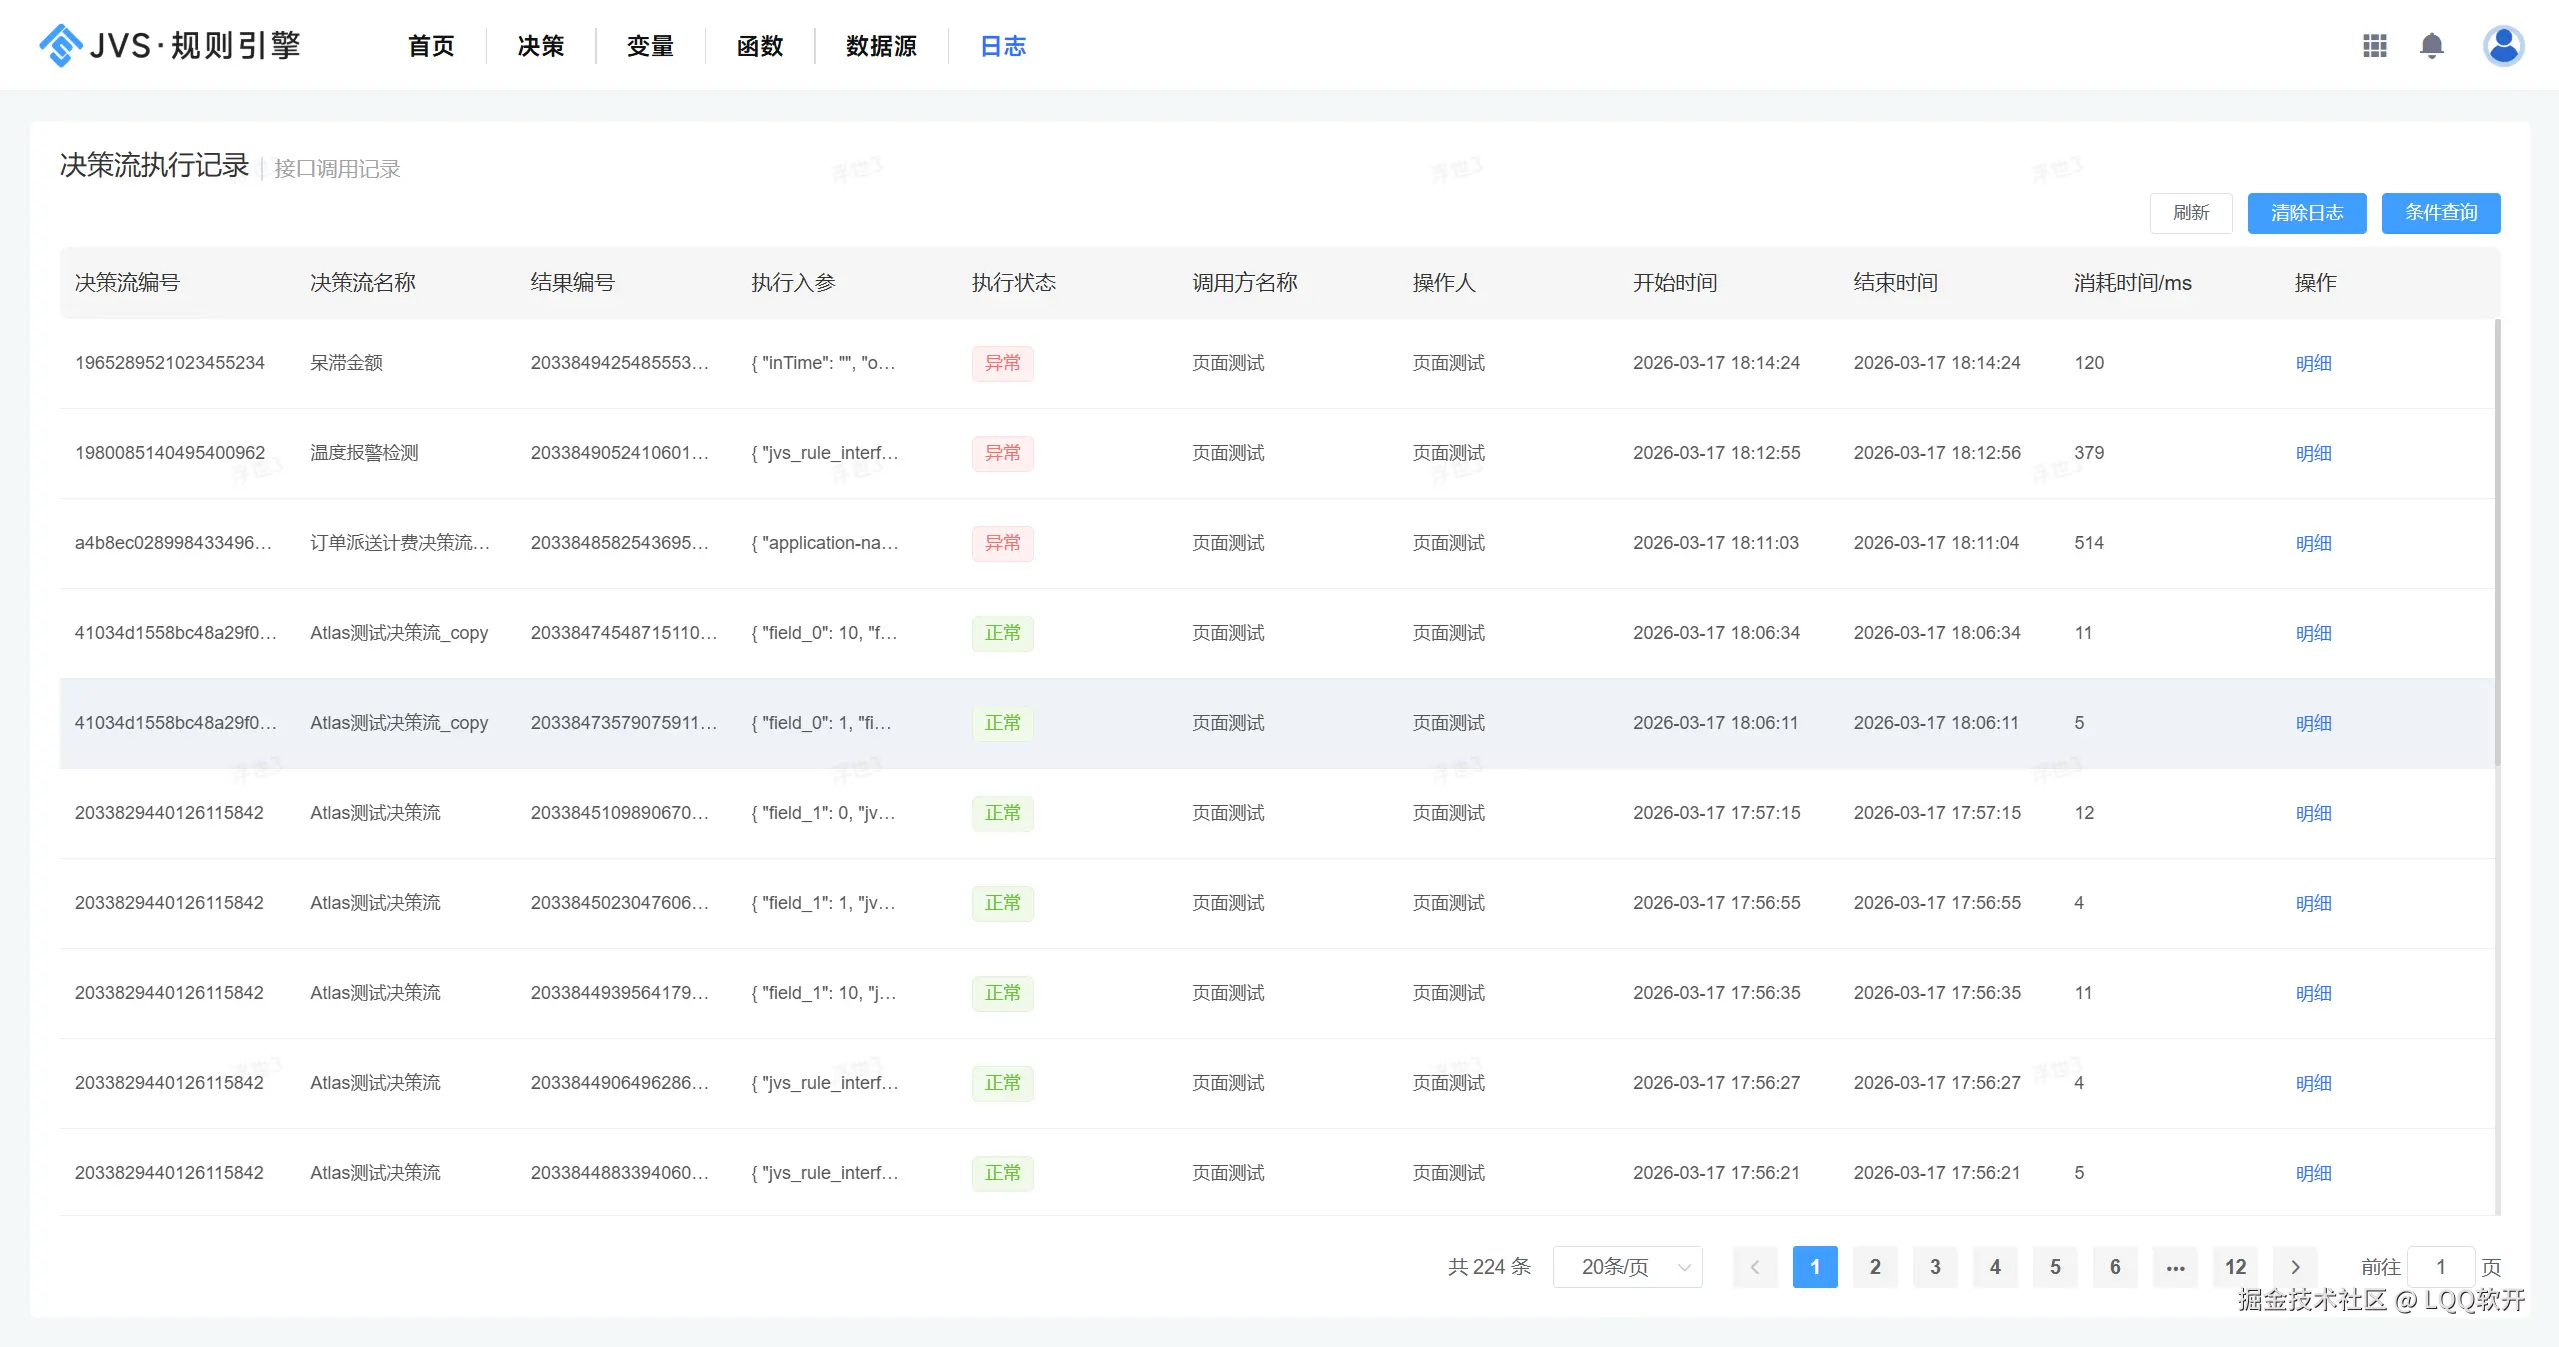Expand the 20条/页 page size dropdown
Viewport: 2559px width, 1347px height.
[1627, 1267]
